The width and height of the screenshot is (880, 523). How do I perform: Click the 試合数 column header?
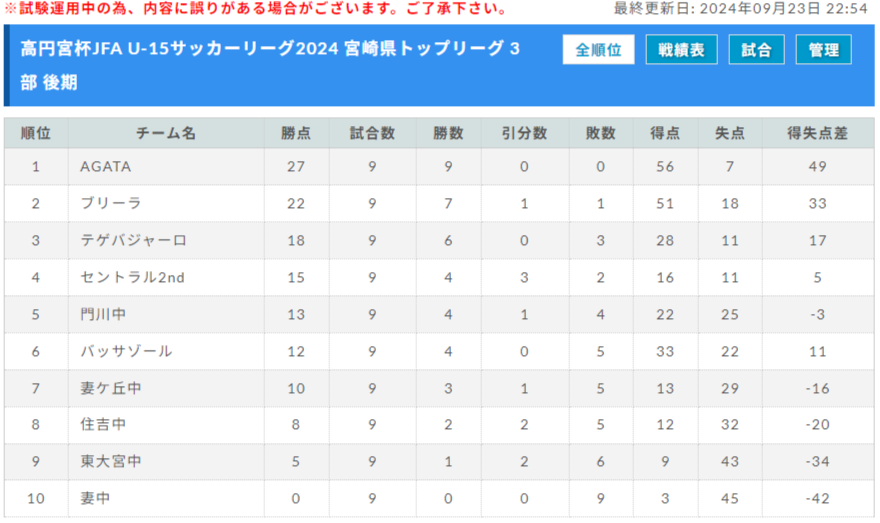[372, 133]
